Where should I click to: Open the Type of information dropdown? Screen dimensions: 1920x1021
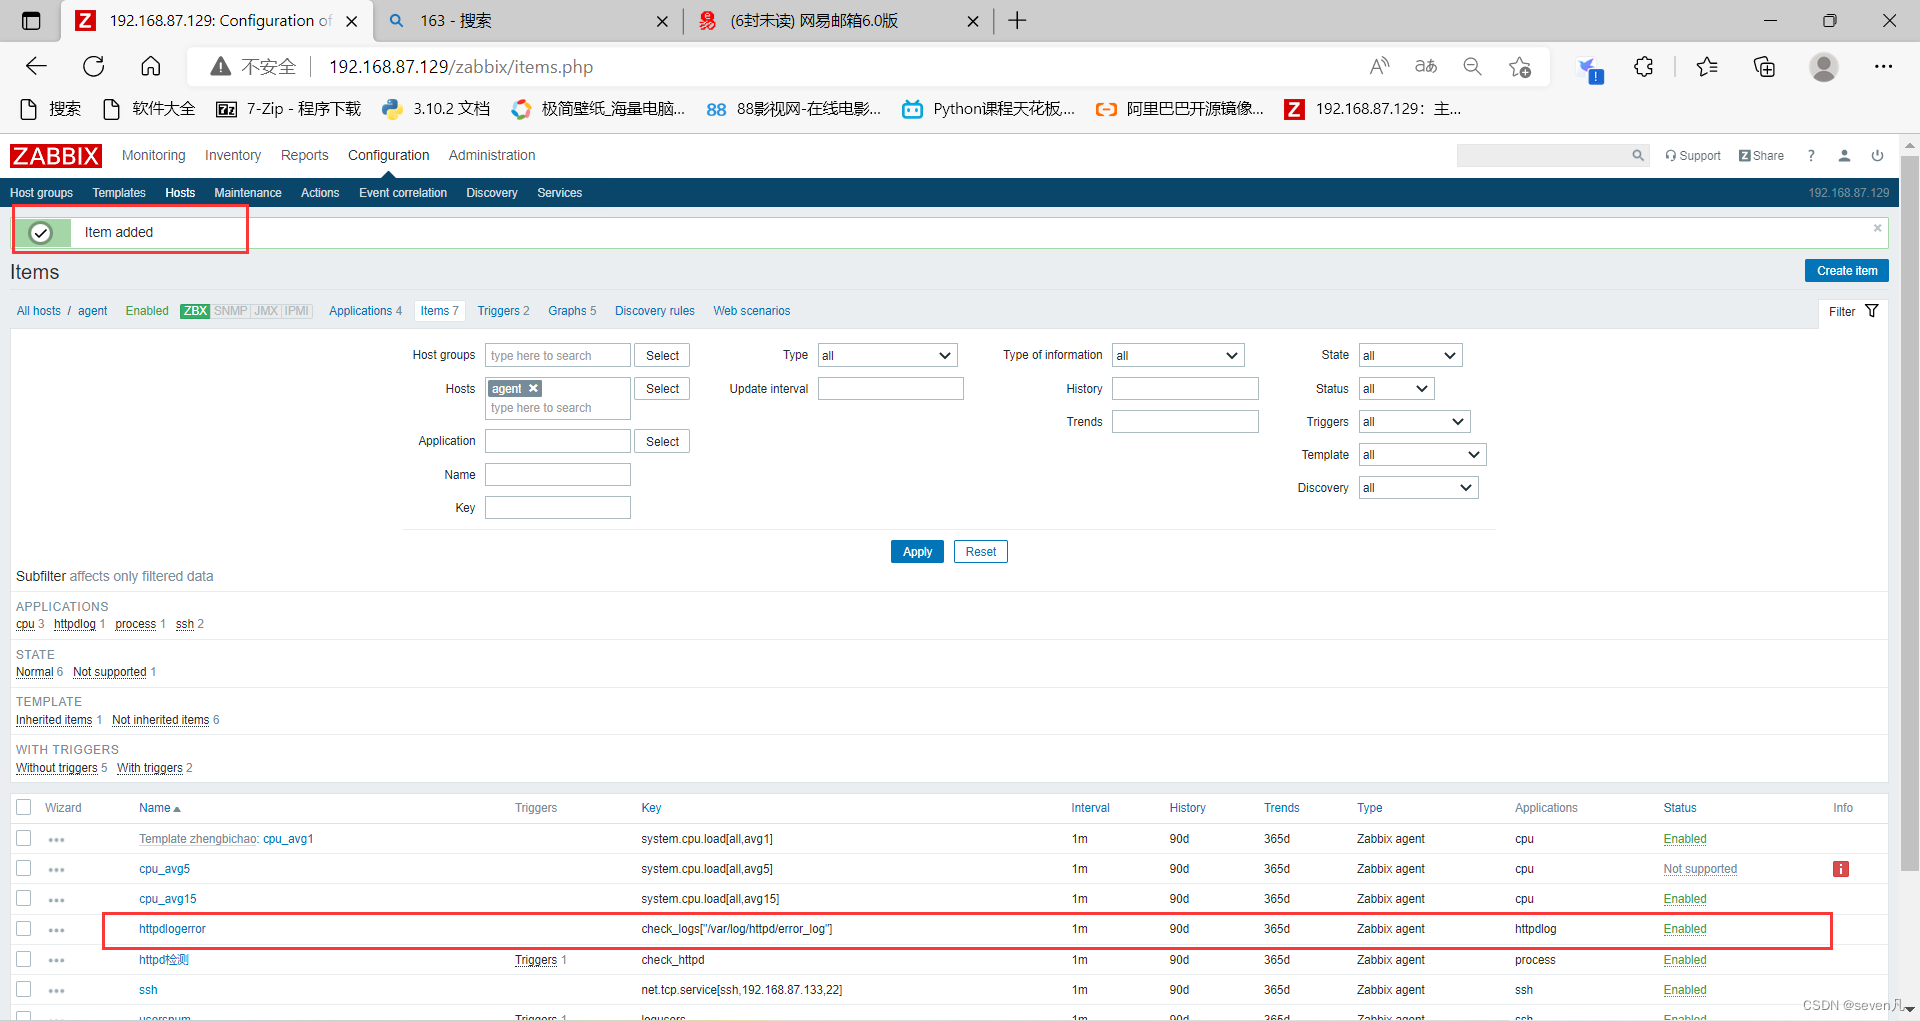click(x=1178, y=355)
